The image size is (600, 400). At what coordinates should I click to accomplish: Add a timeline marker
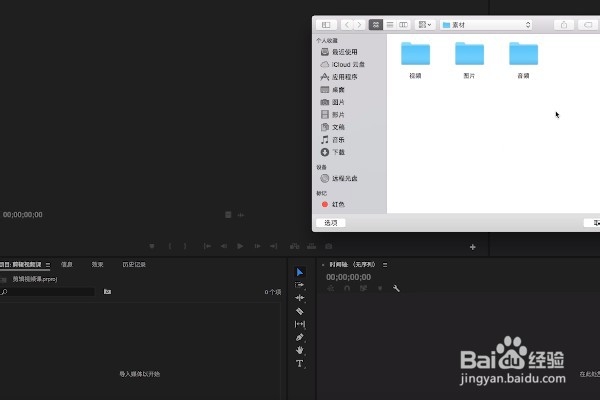(x=380, y=288)
